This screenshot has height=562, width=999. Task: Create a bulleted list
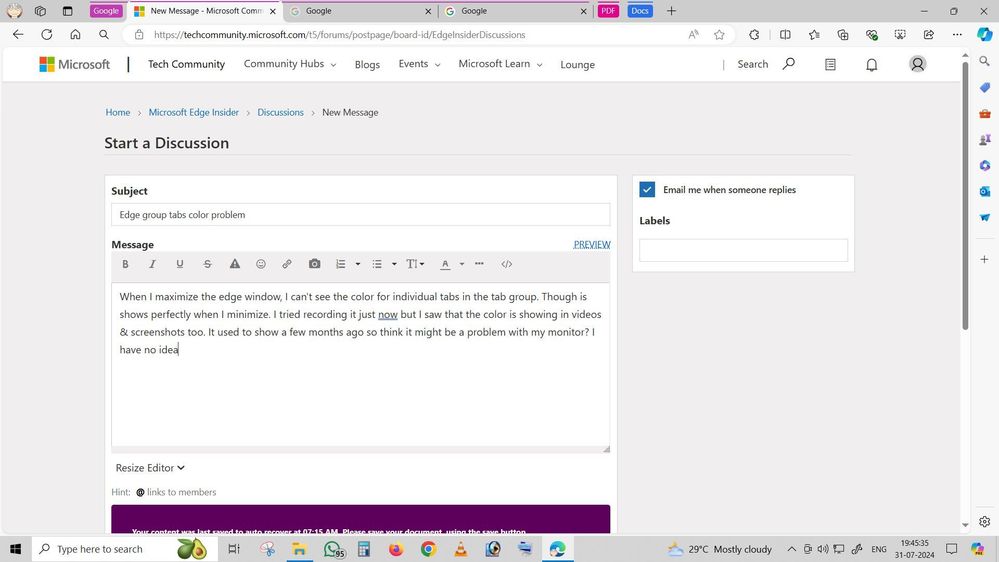[377, 264]
